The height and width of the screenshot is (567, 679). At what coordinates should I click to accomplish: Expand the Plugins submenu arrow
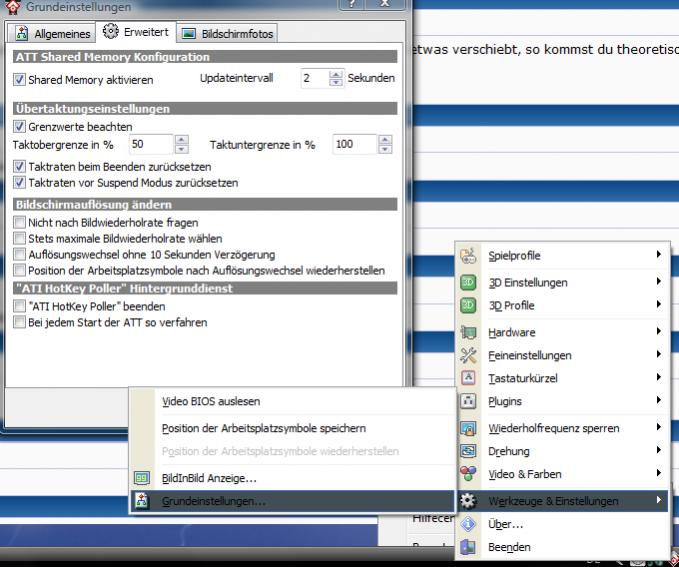click(x=658, y=400)
